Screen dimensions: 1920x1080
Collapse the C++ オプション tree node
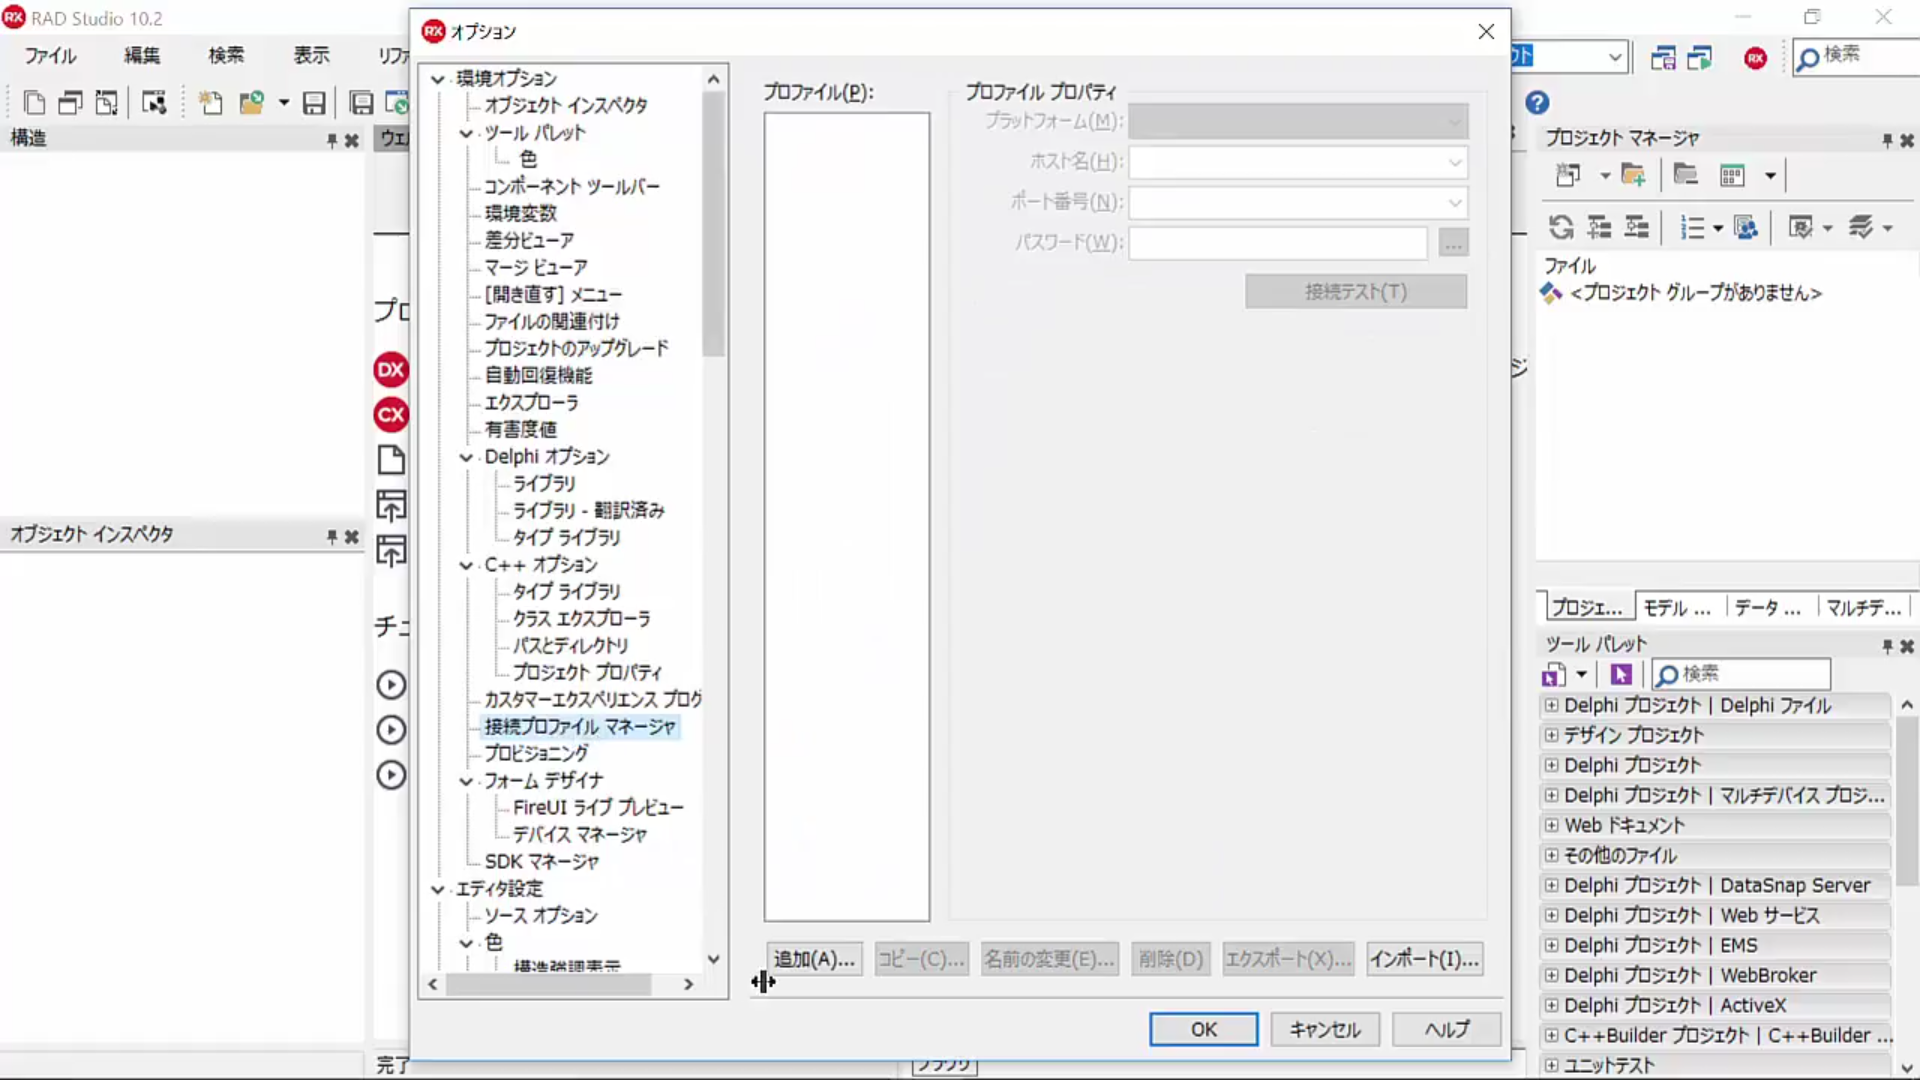tap(466, 565)
